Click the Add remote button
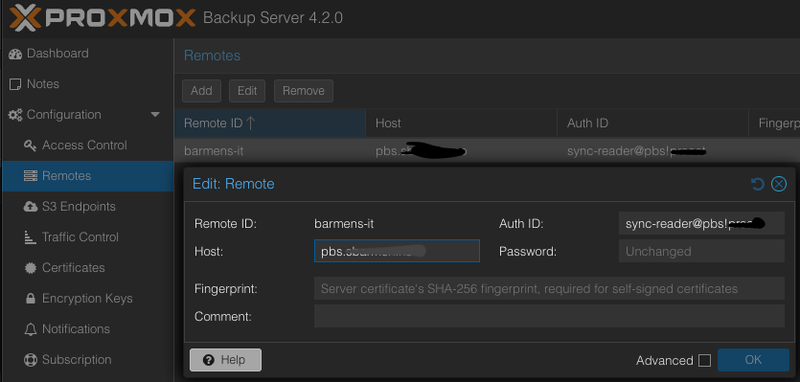The image size is (800, 382). pos(202,91)
